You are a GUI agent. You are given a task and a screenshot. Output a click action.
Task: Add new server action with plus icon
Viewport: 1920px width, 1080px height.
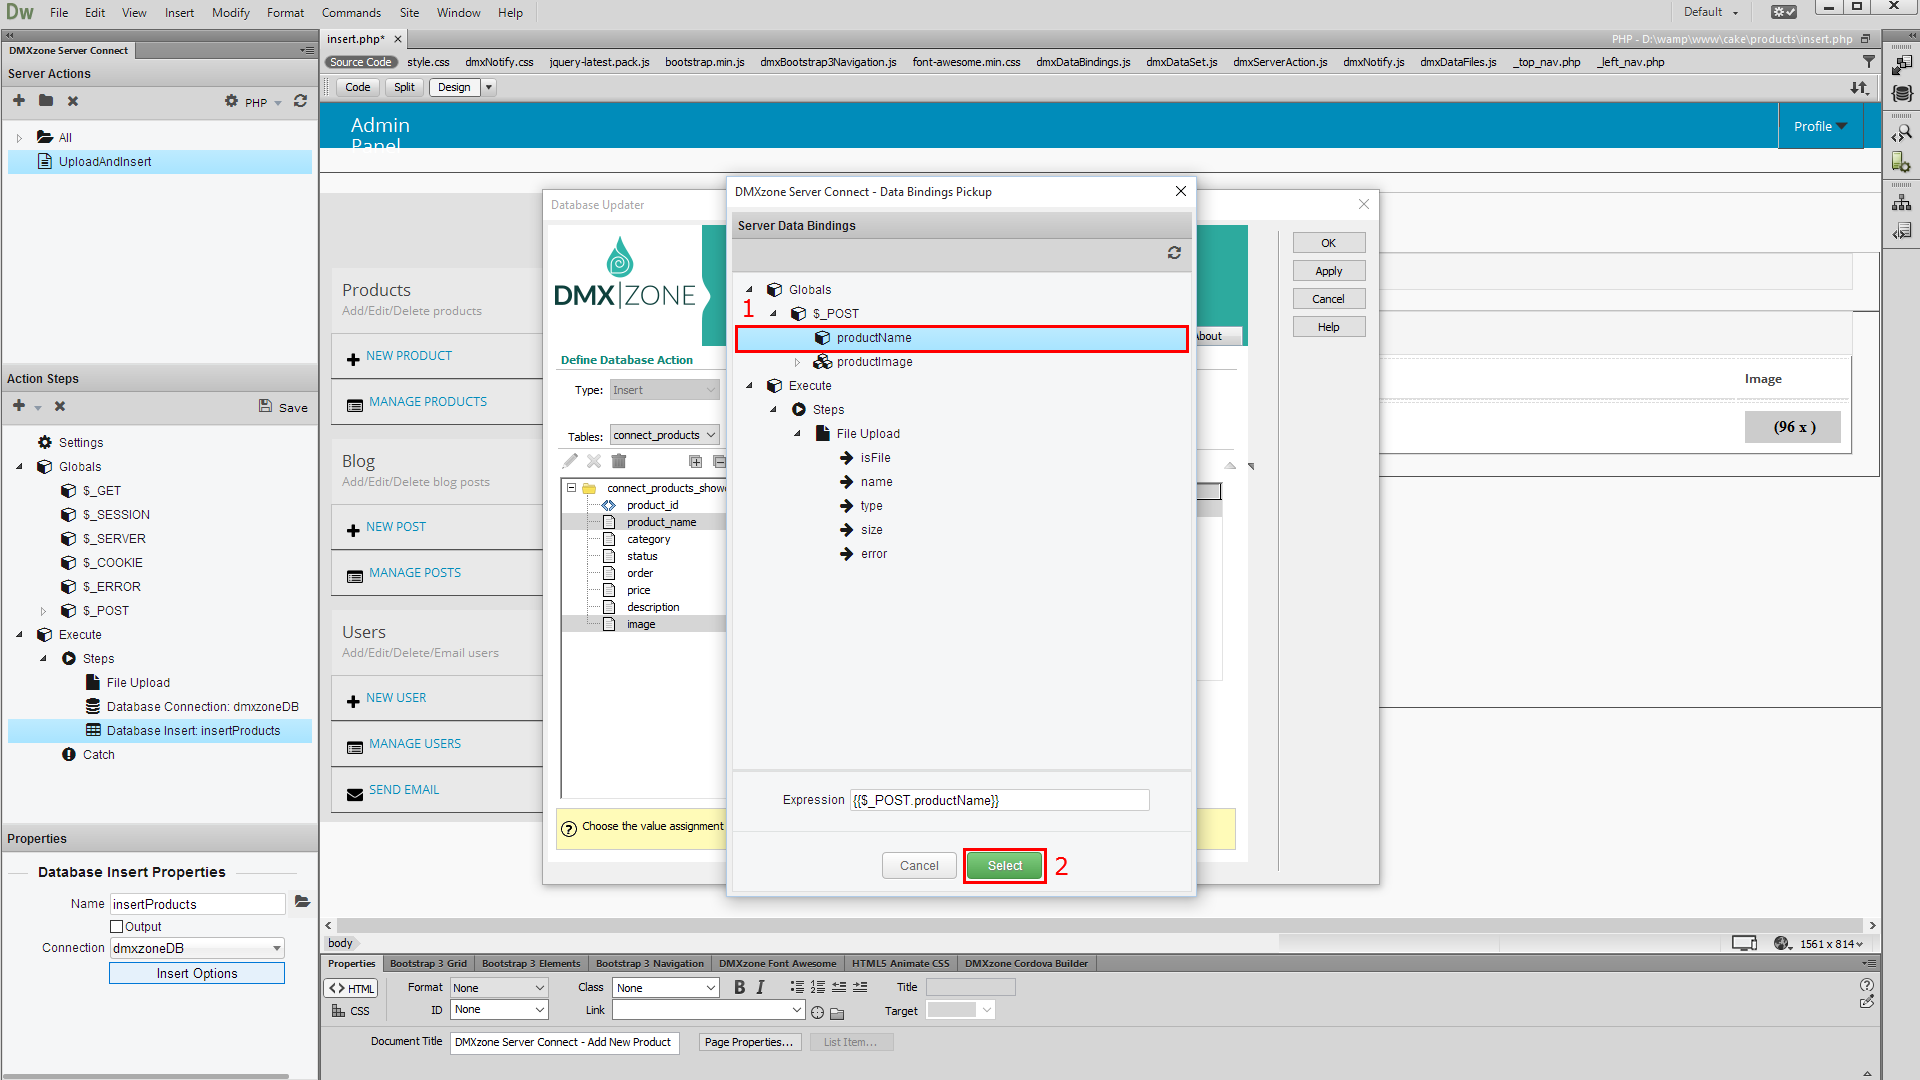pos(19,101)
